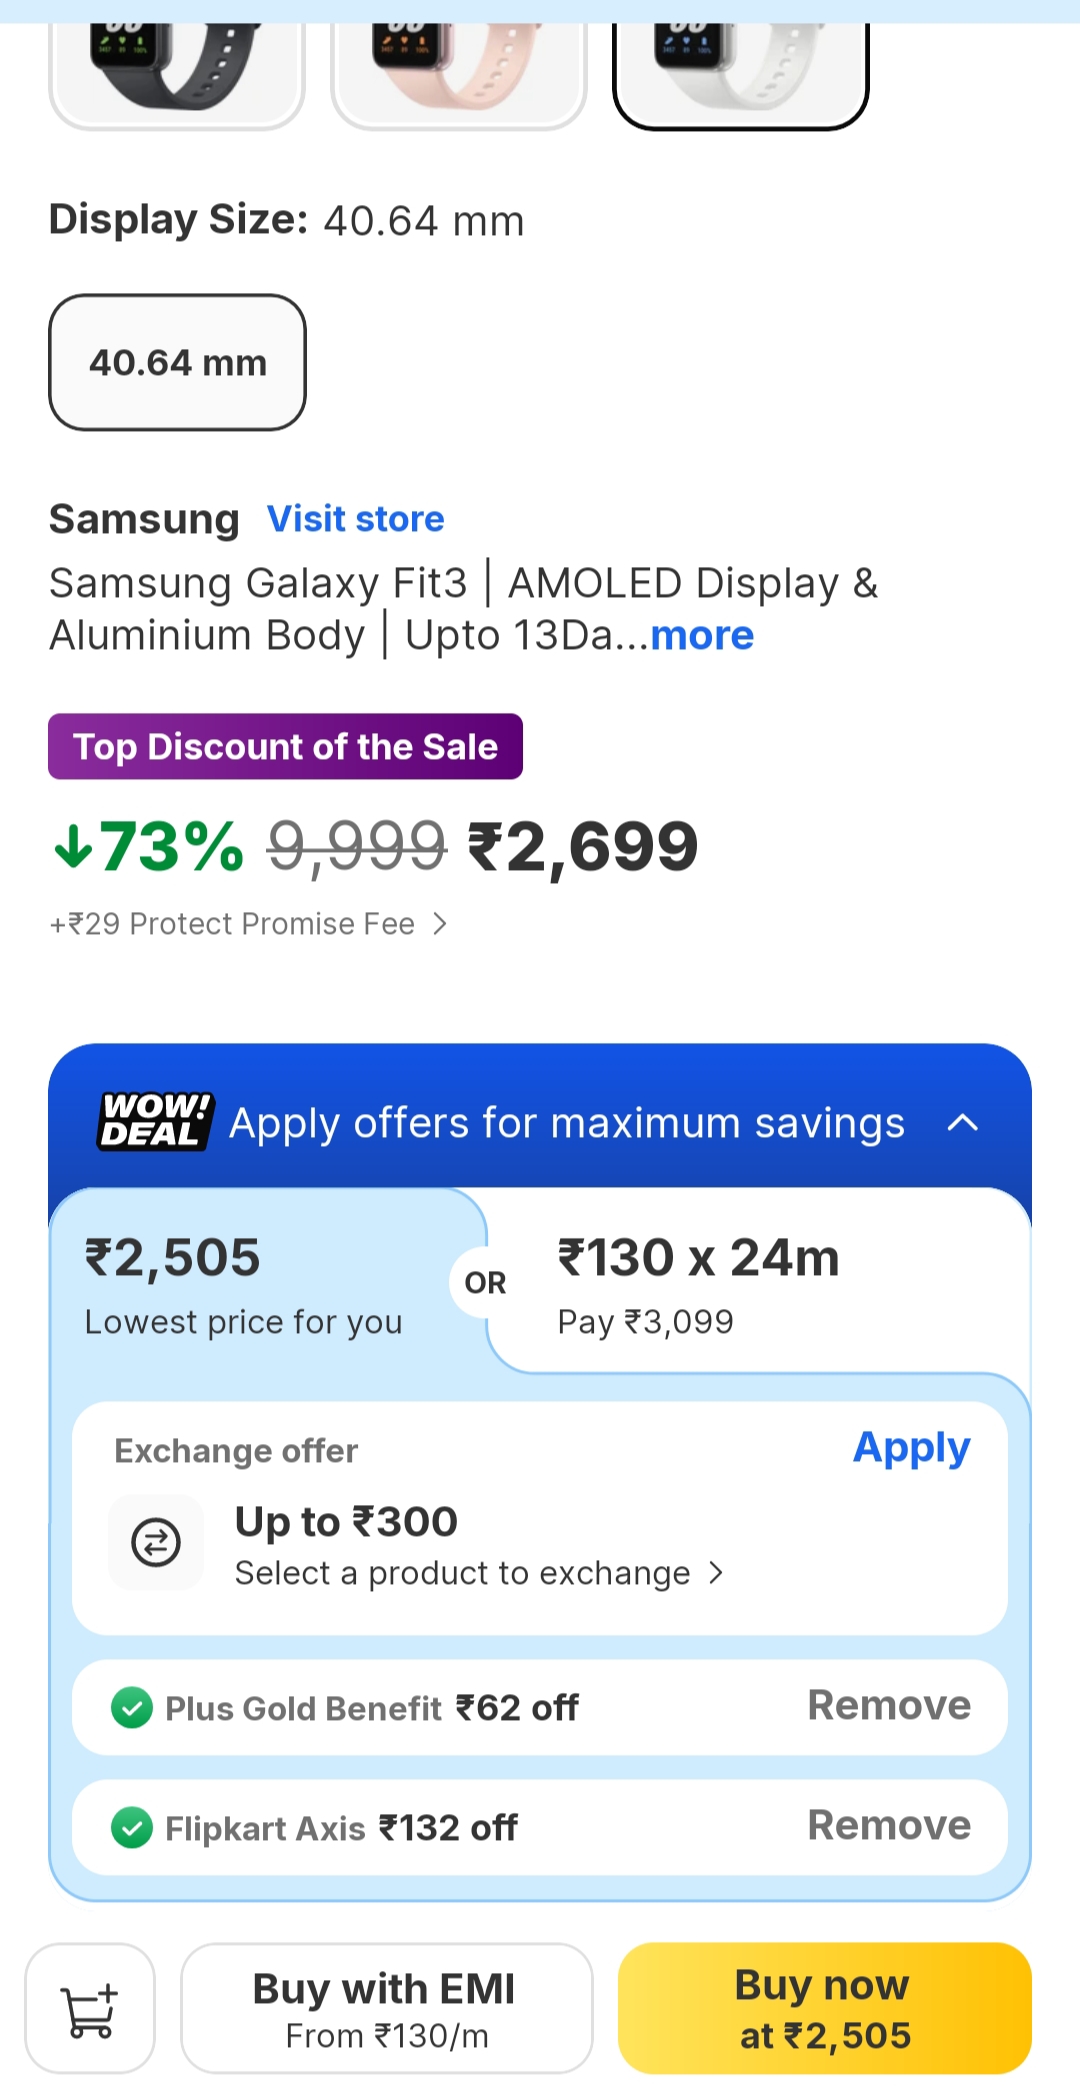Tap Flipkart Axis green checkmark
This screenshot has height=2095, width=1080.
pos(132,1828)
